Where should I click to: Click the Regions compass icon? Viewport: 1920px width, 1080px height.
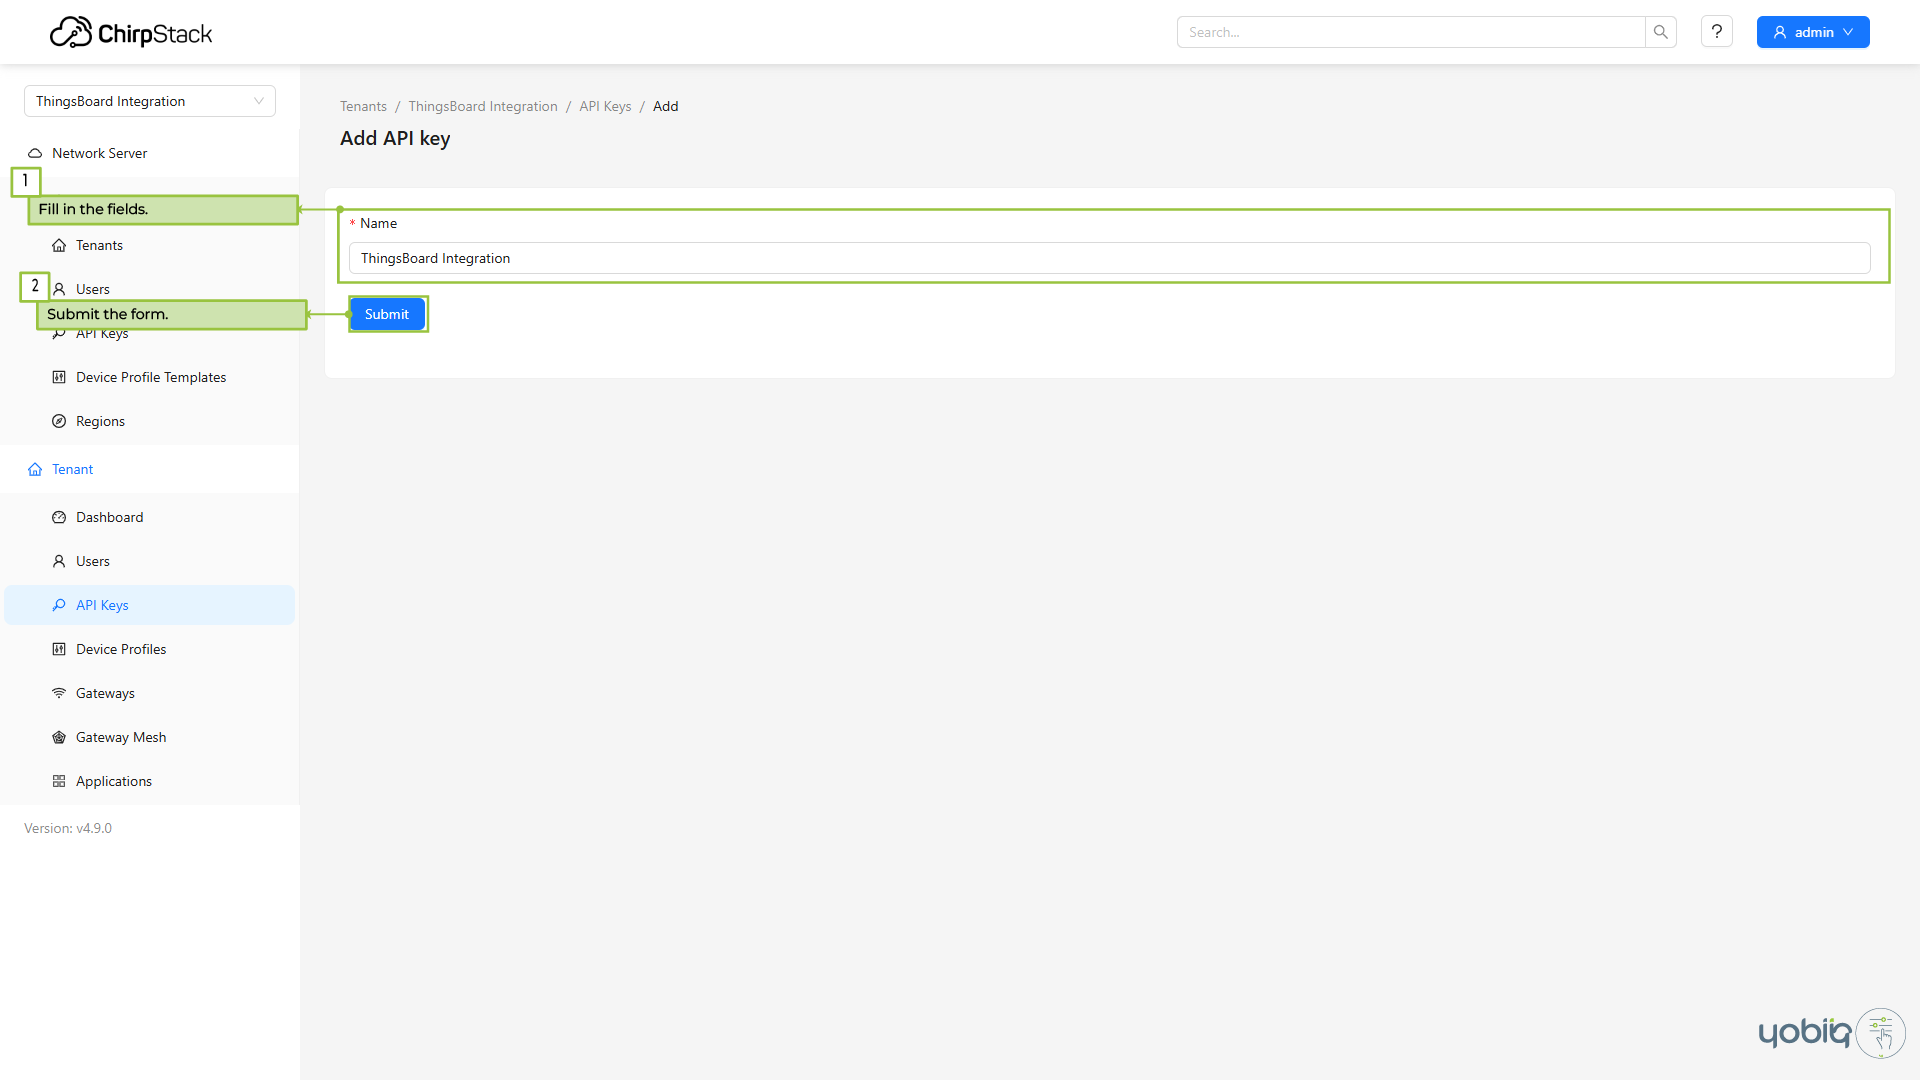59,422
